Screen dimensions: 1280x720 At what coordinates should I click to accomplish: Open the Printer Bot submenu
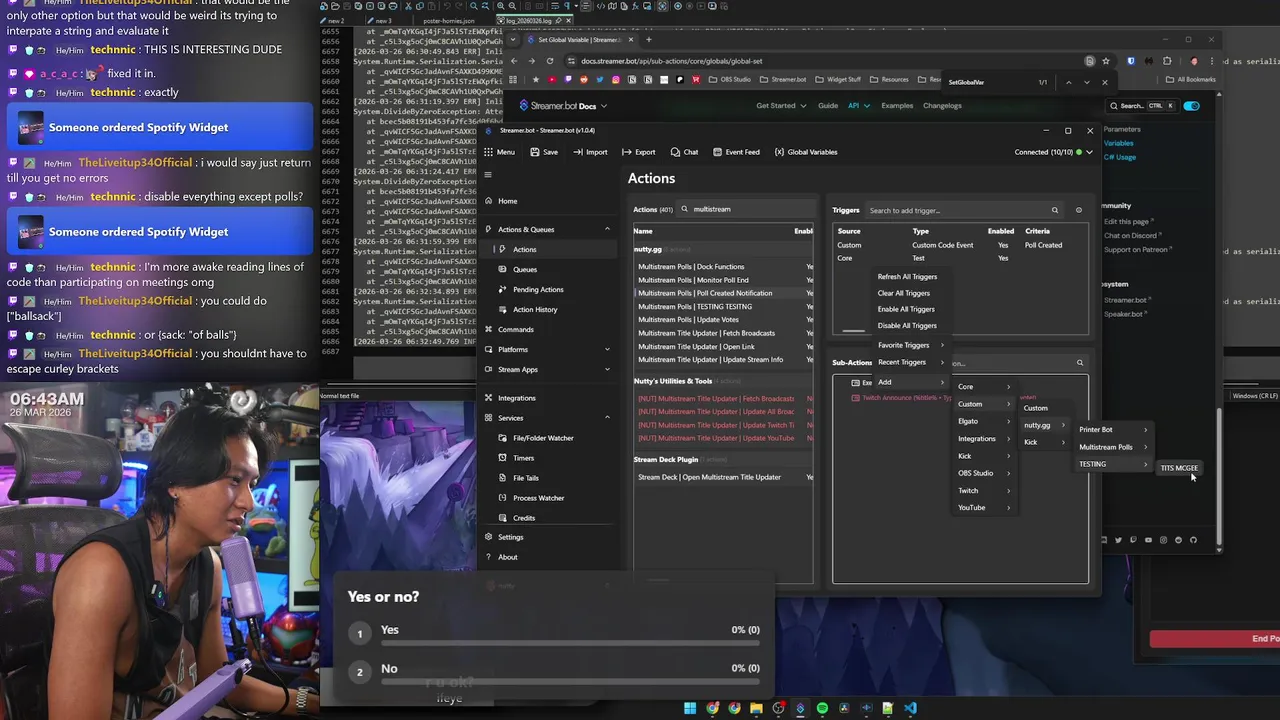pyautogui.click(x=1113, y=430)
